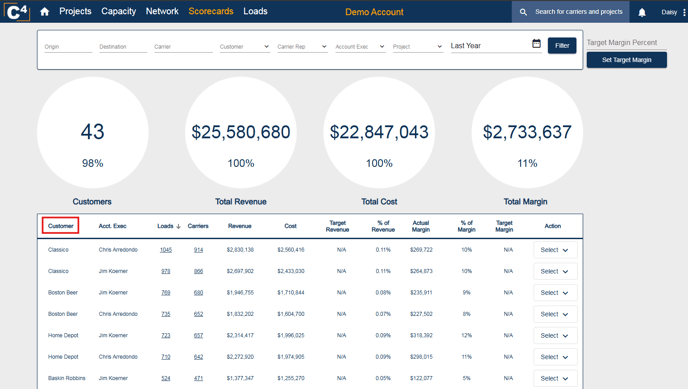Open the 642 carriers link
This screenshot has width=688, height=389.
click(198, 357)
